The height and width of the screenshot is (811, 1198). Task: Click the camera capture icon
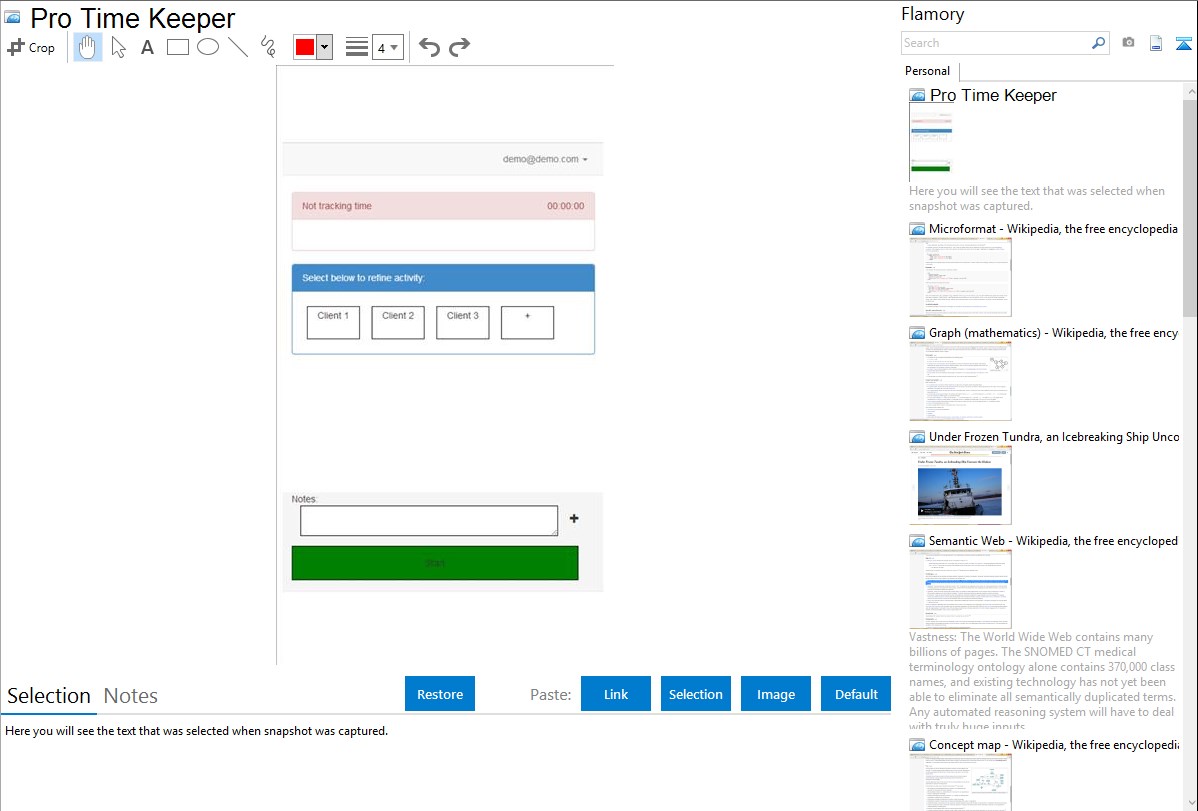point(1128,43)
